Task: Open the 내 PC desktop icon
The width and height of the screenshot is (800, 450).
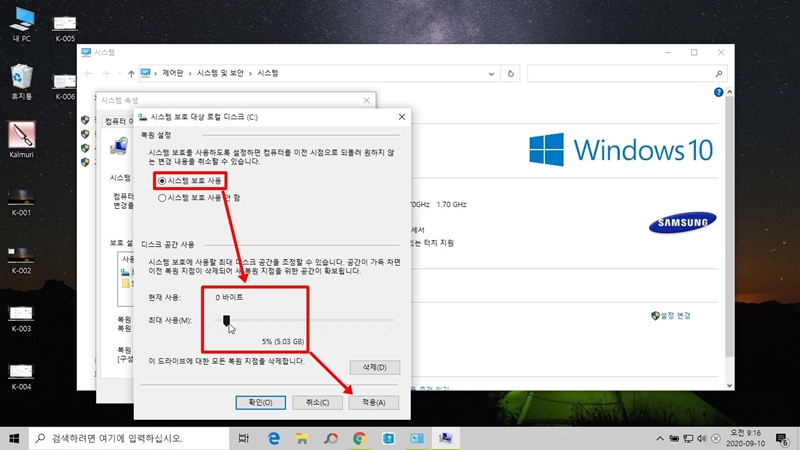Action: pos(21,24)
